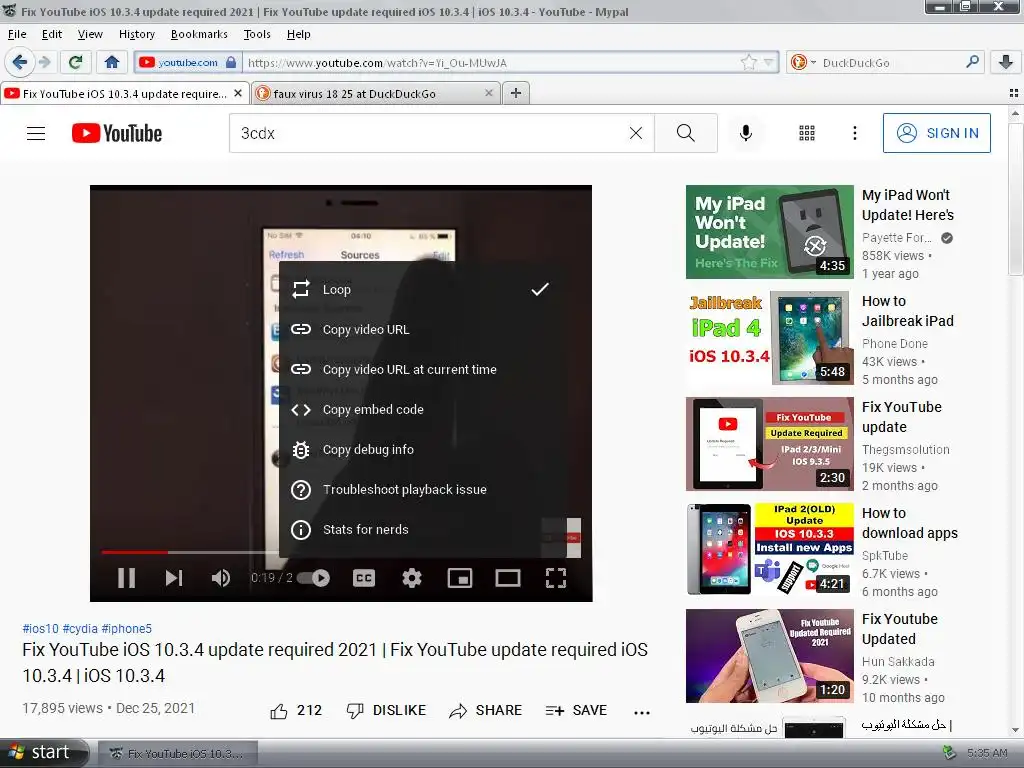Screen dimensions: 1024x768
Task: Open the #cydia hashtag link
Action: tap(80, 628)
